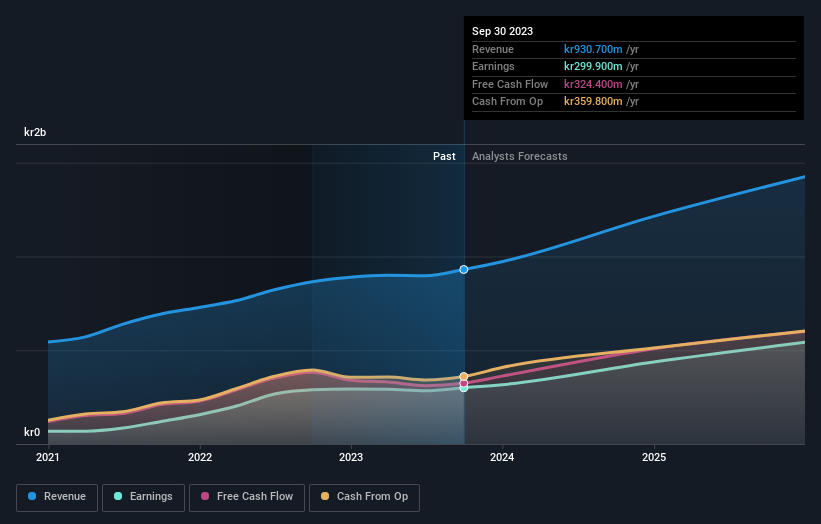
Task: Toggle the Earnings legend series
Action: click(x=143, y=497)
